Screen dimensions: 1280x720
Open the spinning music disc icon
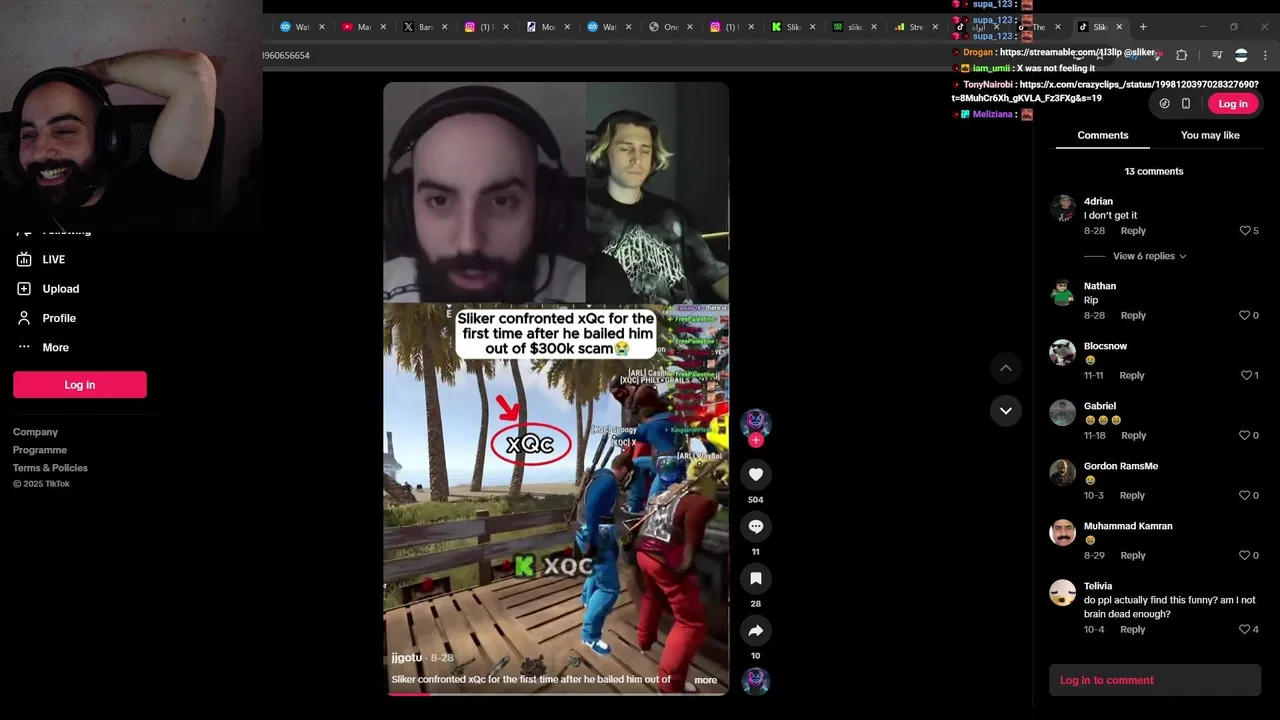tap(755, 681)
